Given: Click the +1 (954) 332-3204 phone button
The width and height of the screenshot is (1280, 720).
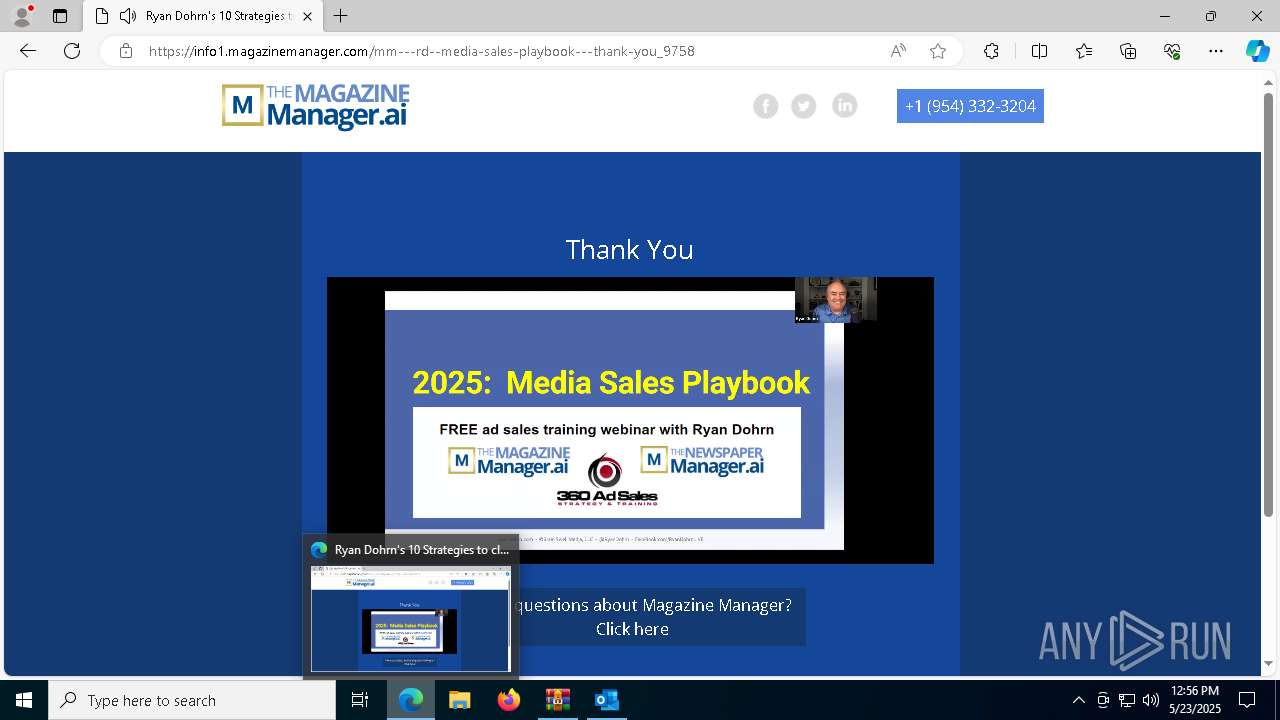Looking at the screenshot, I should [970, 106].
